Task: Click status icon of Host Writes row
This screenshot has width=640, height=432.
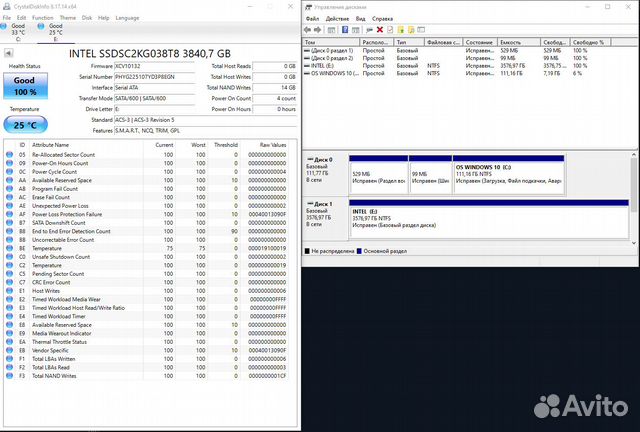Action: point(9,291)
